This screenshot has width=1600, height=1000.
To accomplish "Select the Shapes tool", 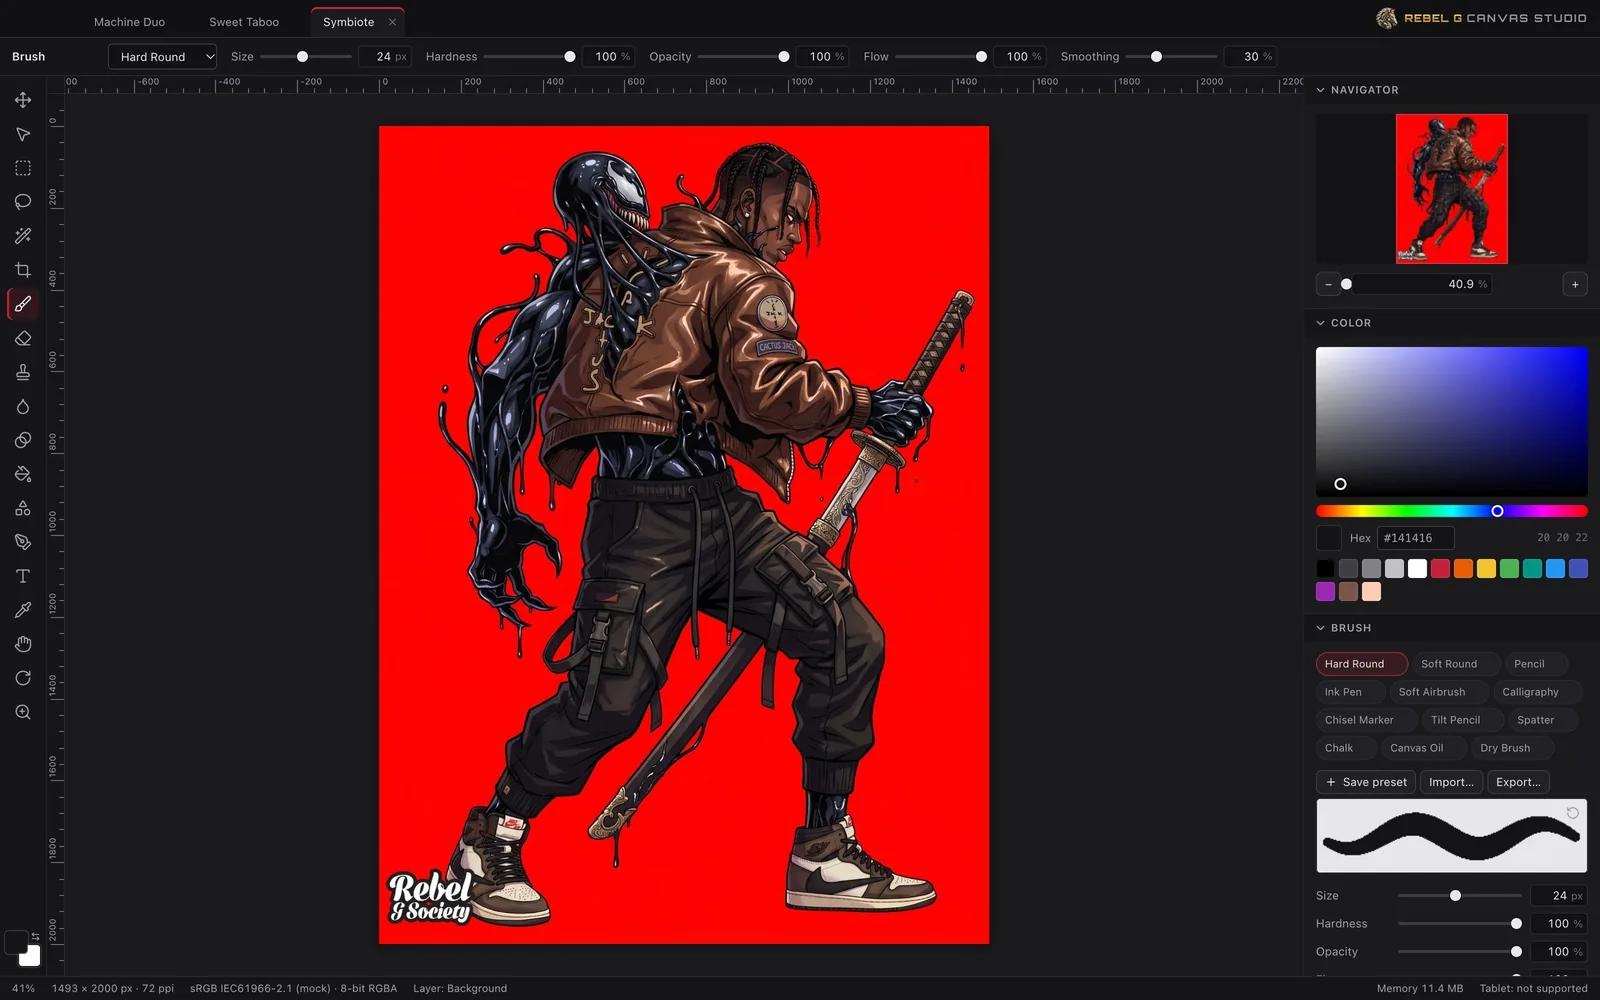I will click(23, 508).
